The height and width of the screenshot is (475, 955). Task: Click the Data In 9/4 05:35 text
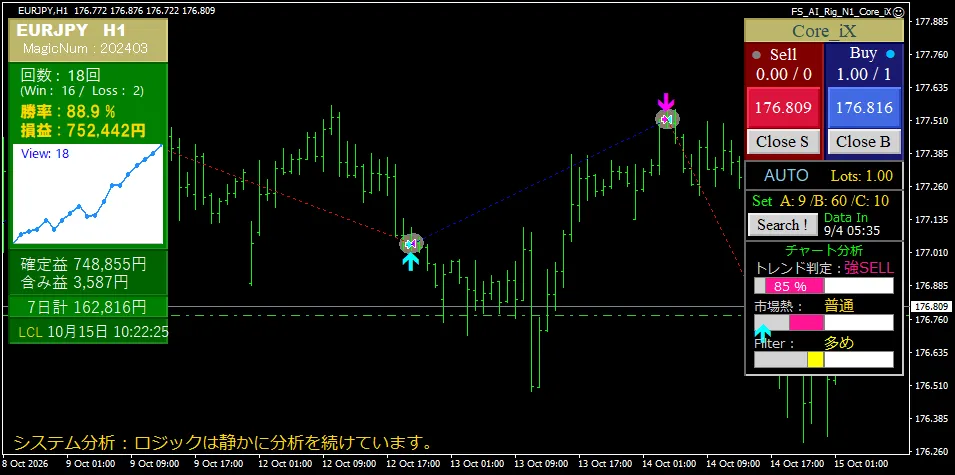point(851,224)
